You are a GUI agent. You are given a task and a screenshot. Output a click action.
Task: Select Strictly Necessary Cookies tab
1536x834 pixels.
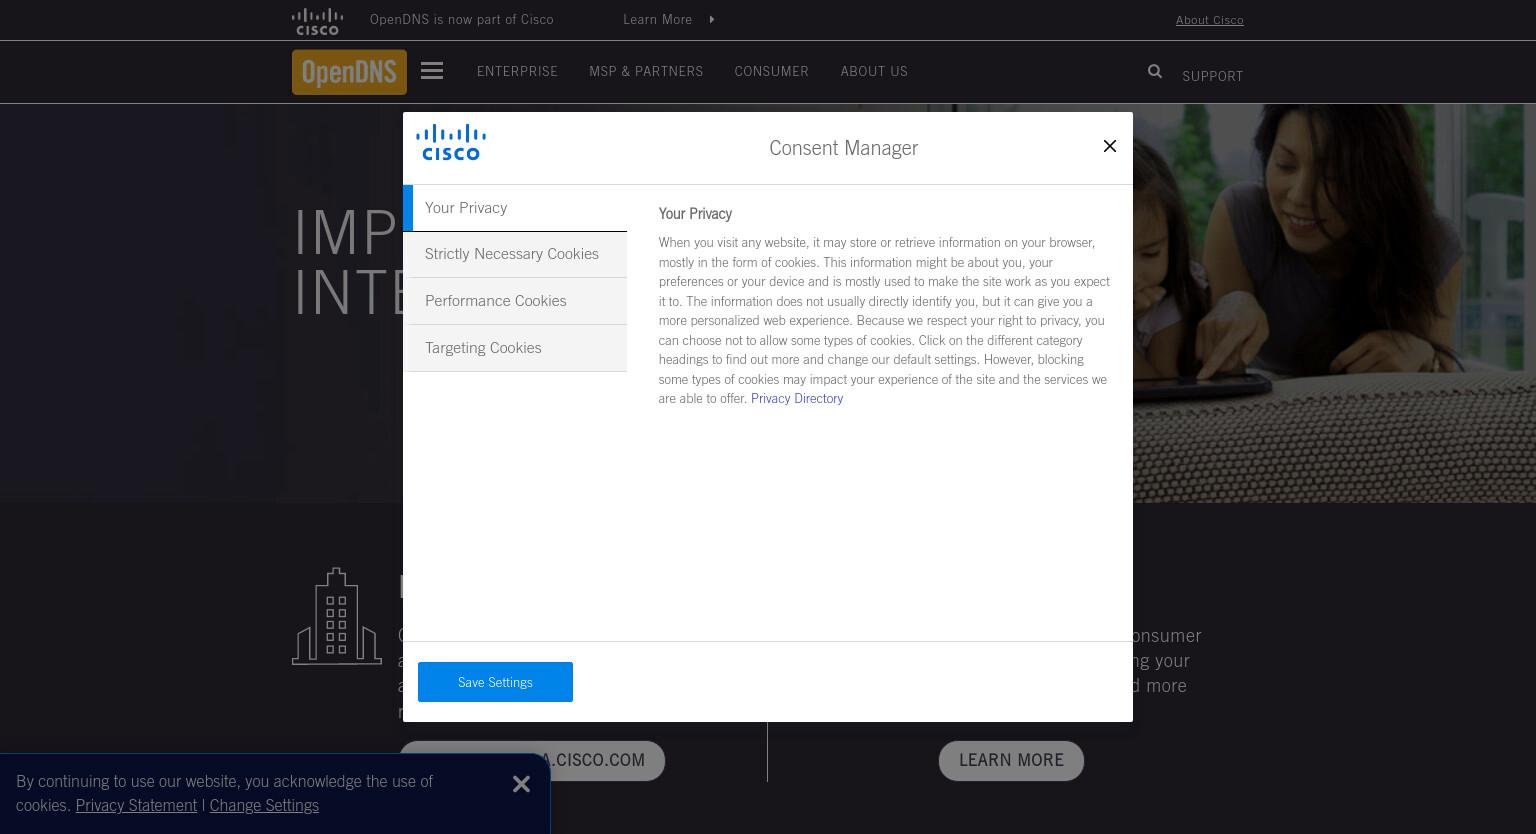[515, 254]
